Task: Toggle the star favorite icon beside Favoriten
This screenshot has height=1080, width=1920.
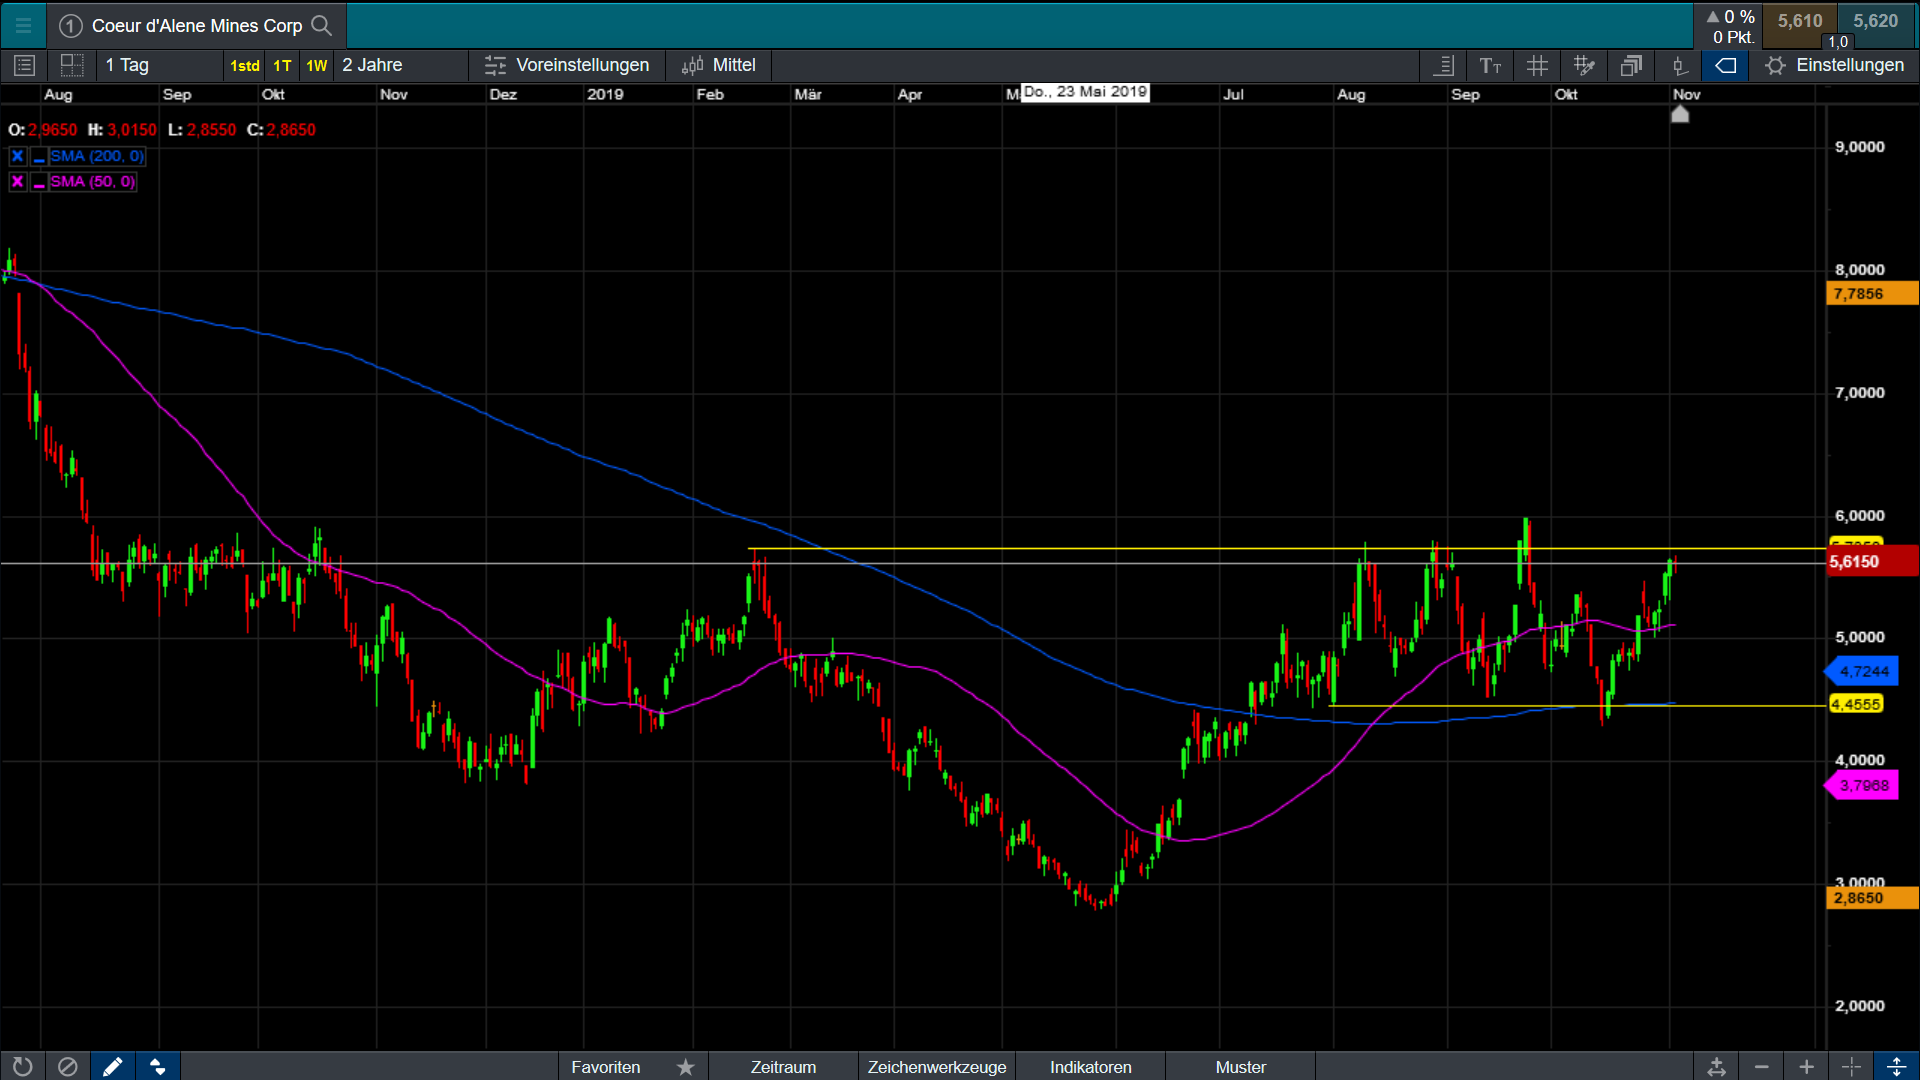Action: 685,1067
